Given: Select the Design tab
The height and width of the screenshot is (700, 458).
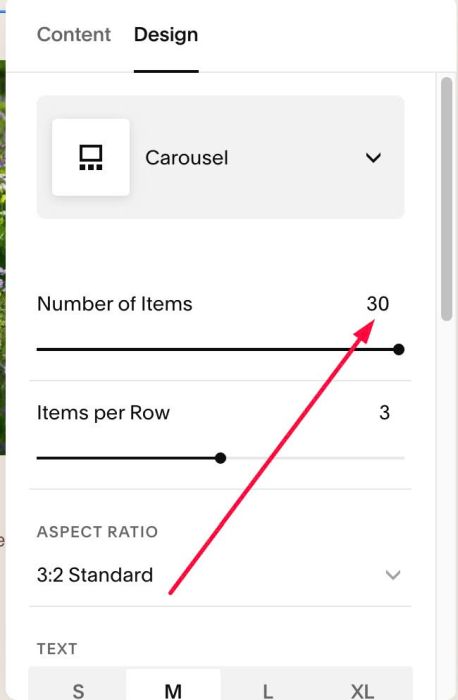Looking at the screenshot, I should pos(166,35).
